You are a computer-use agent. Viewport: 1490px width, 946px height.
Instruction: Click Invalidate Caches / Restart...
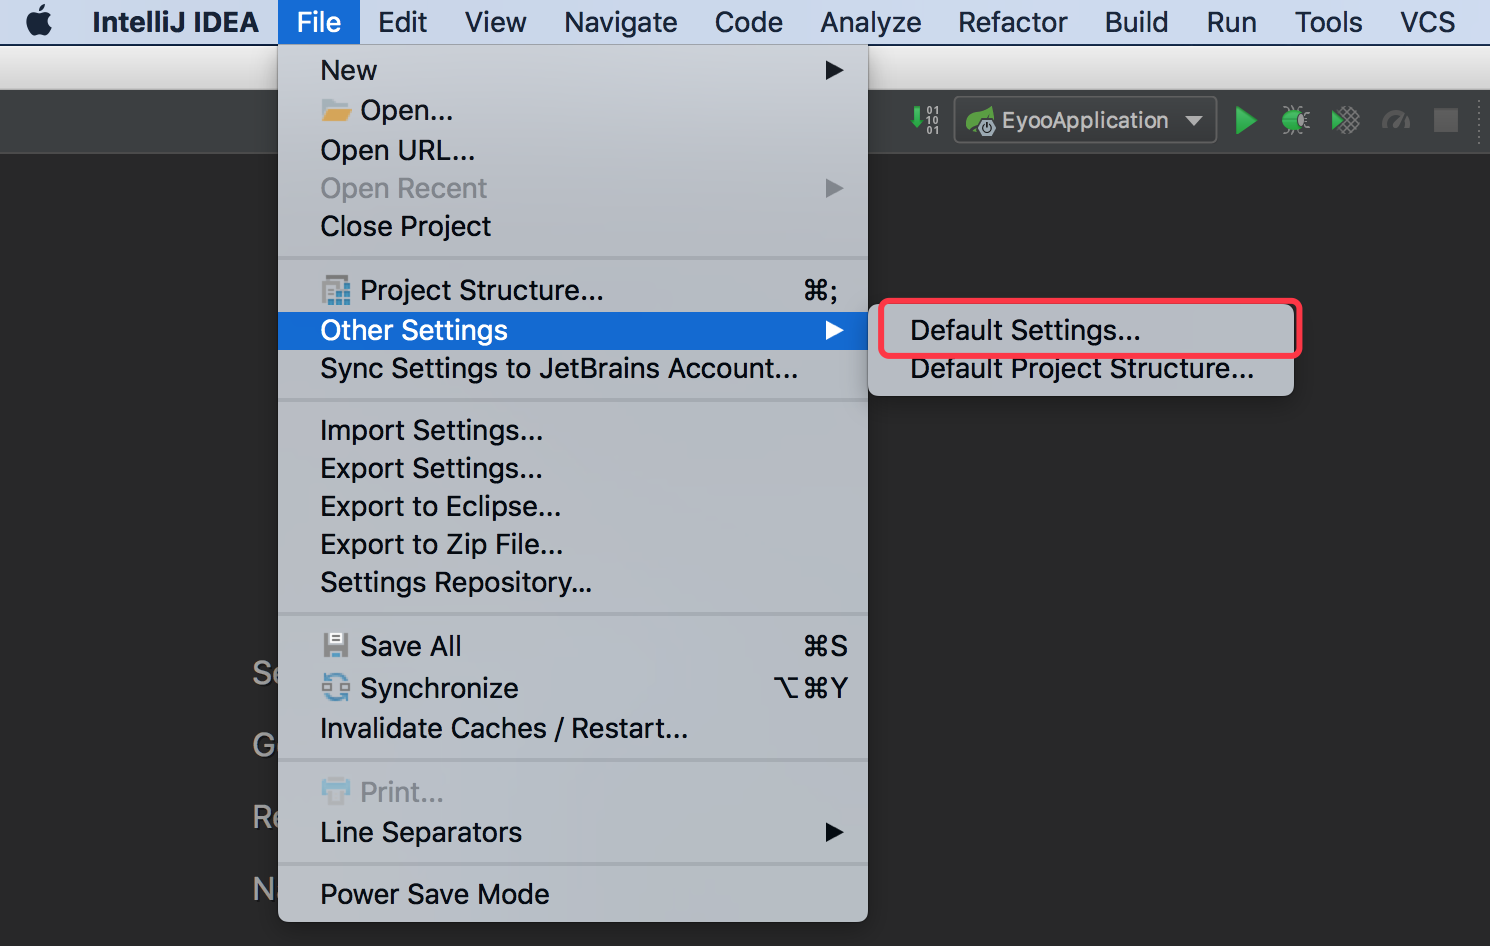[x=503, y=728]
